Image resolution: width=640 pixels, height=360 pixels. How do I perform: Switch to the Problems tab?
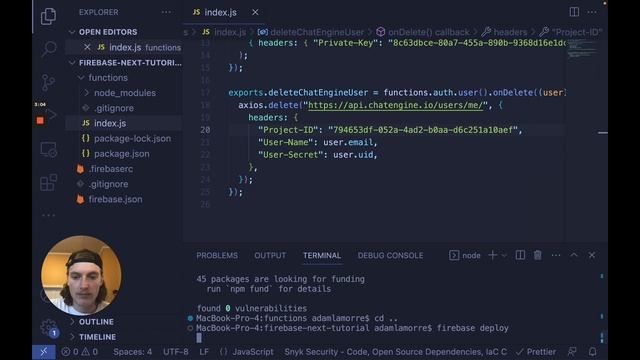[x=217, y=256]
